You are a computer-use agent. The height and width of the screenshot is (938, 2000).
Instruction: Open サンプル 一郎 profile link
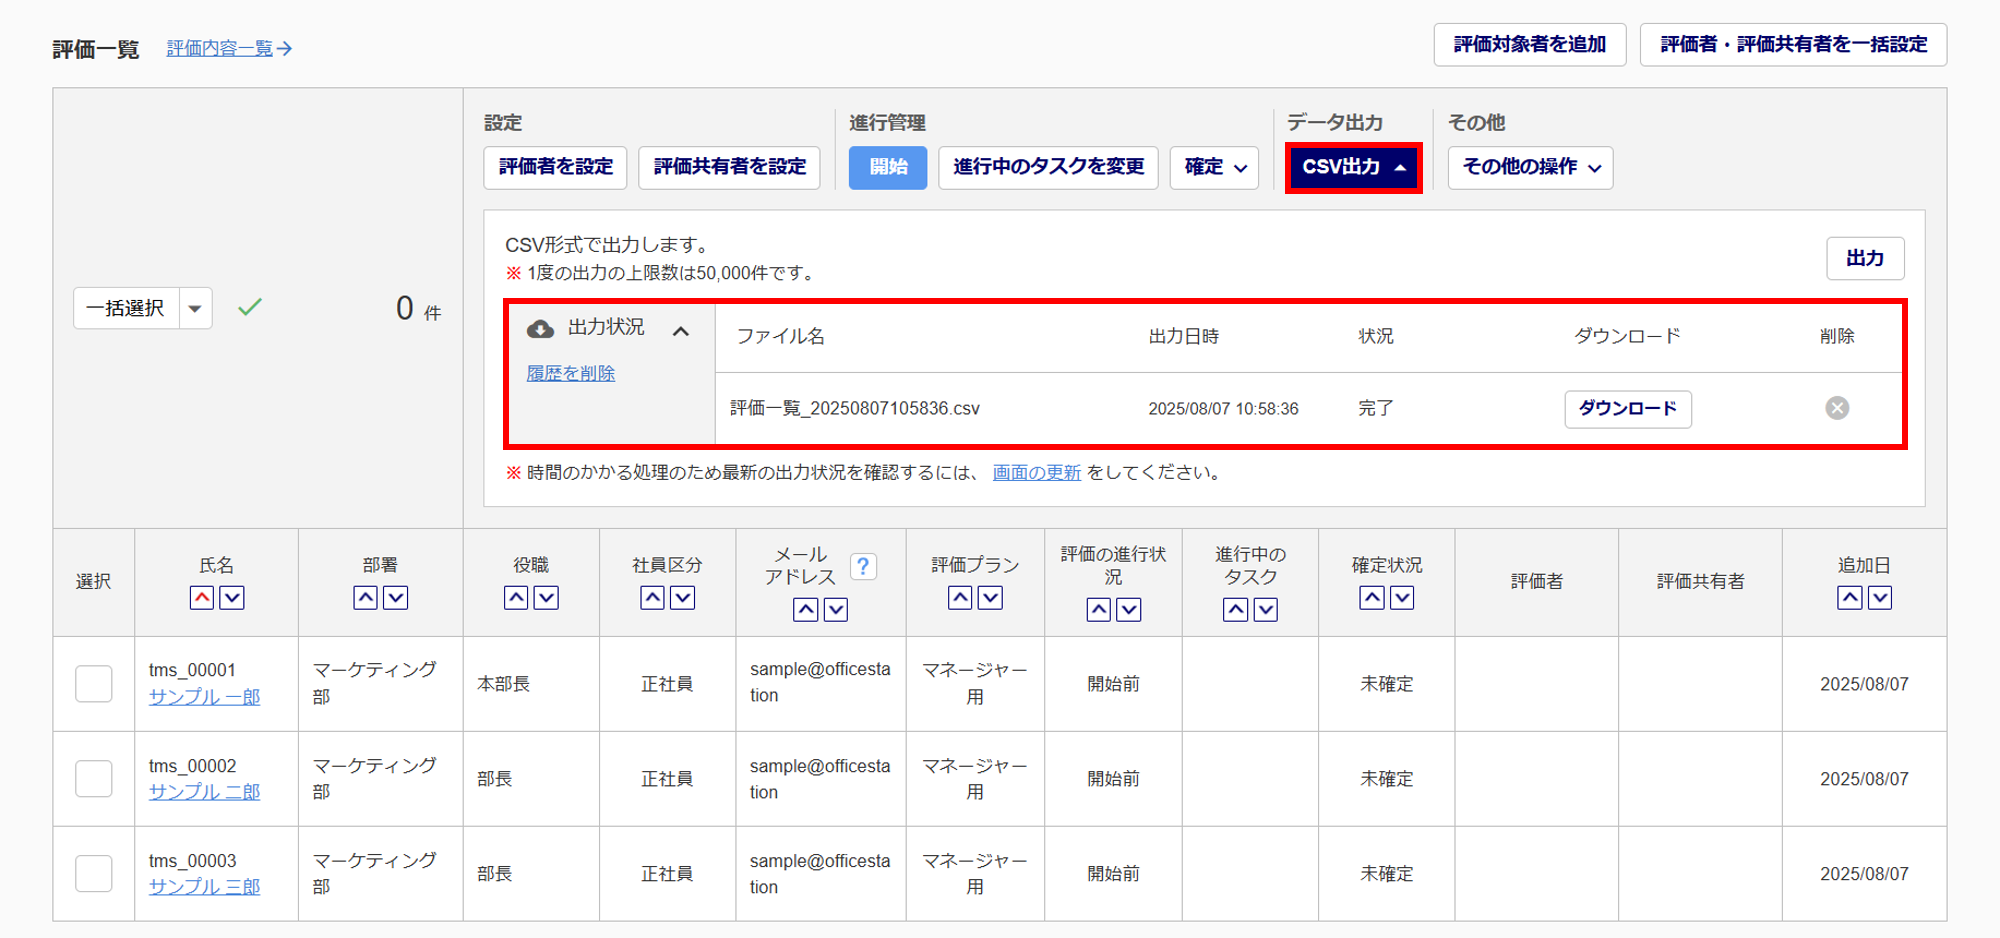point(205,697)
